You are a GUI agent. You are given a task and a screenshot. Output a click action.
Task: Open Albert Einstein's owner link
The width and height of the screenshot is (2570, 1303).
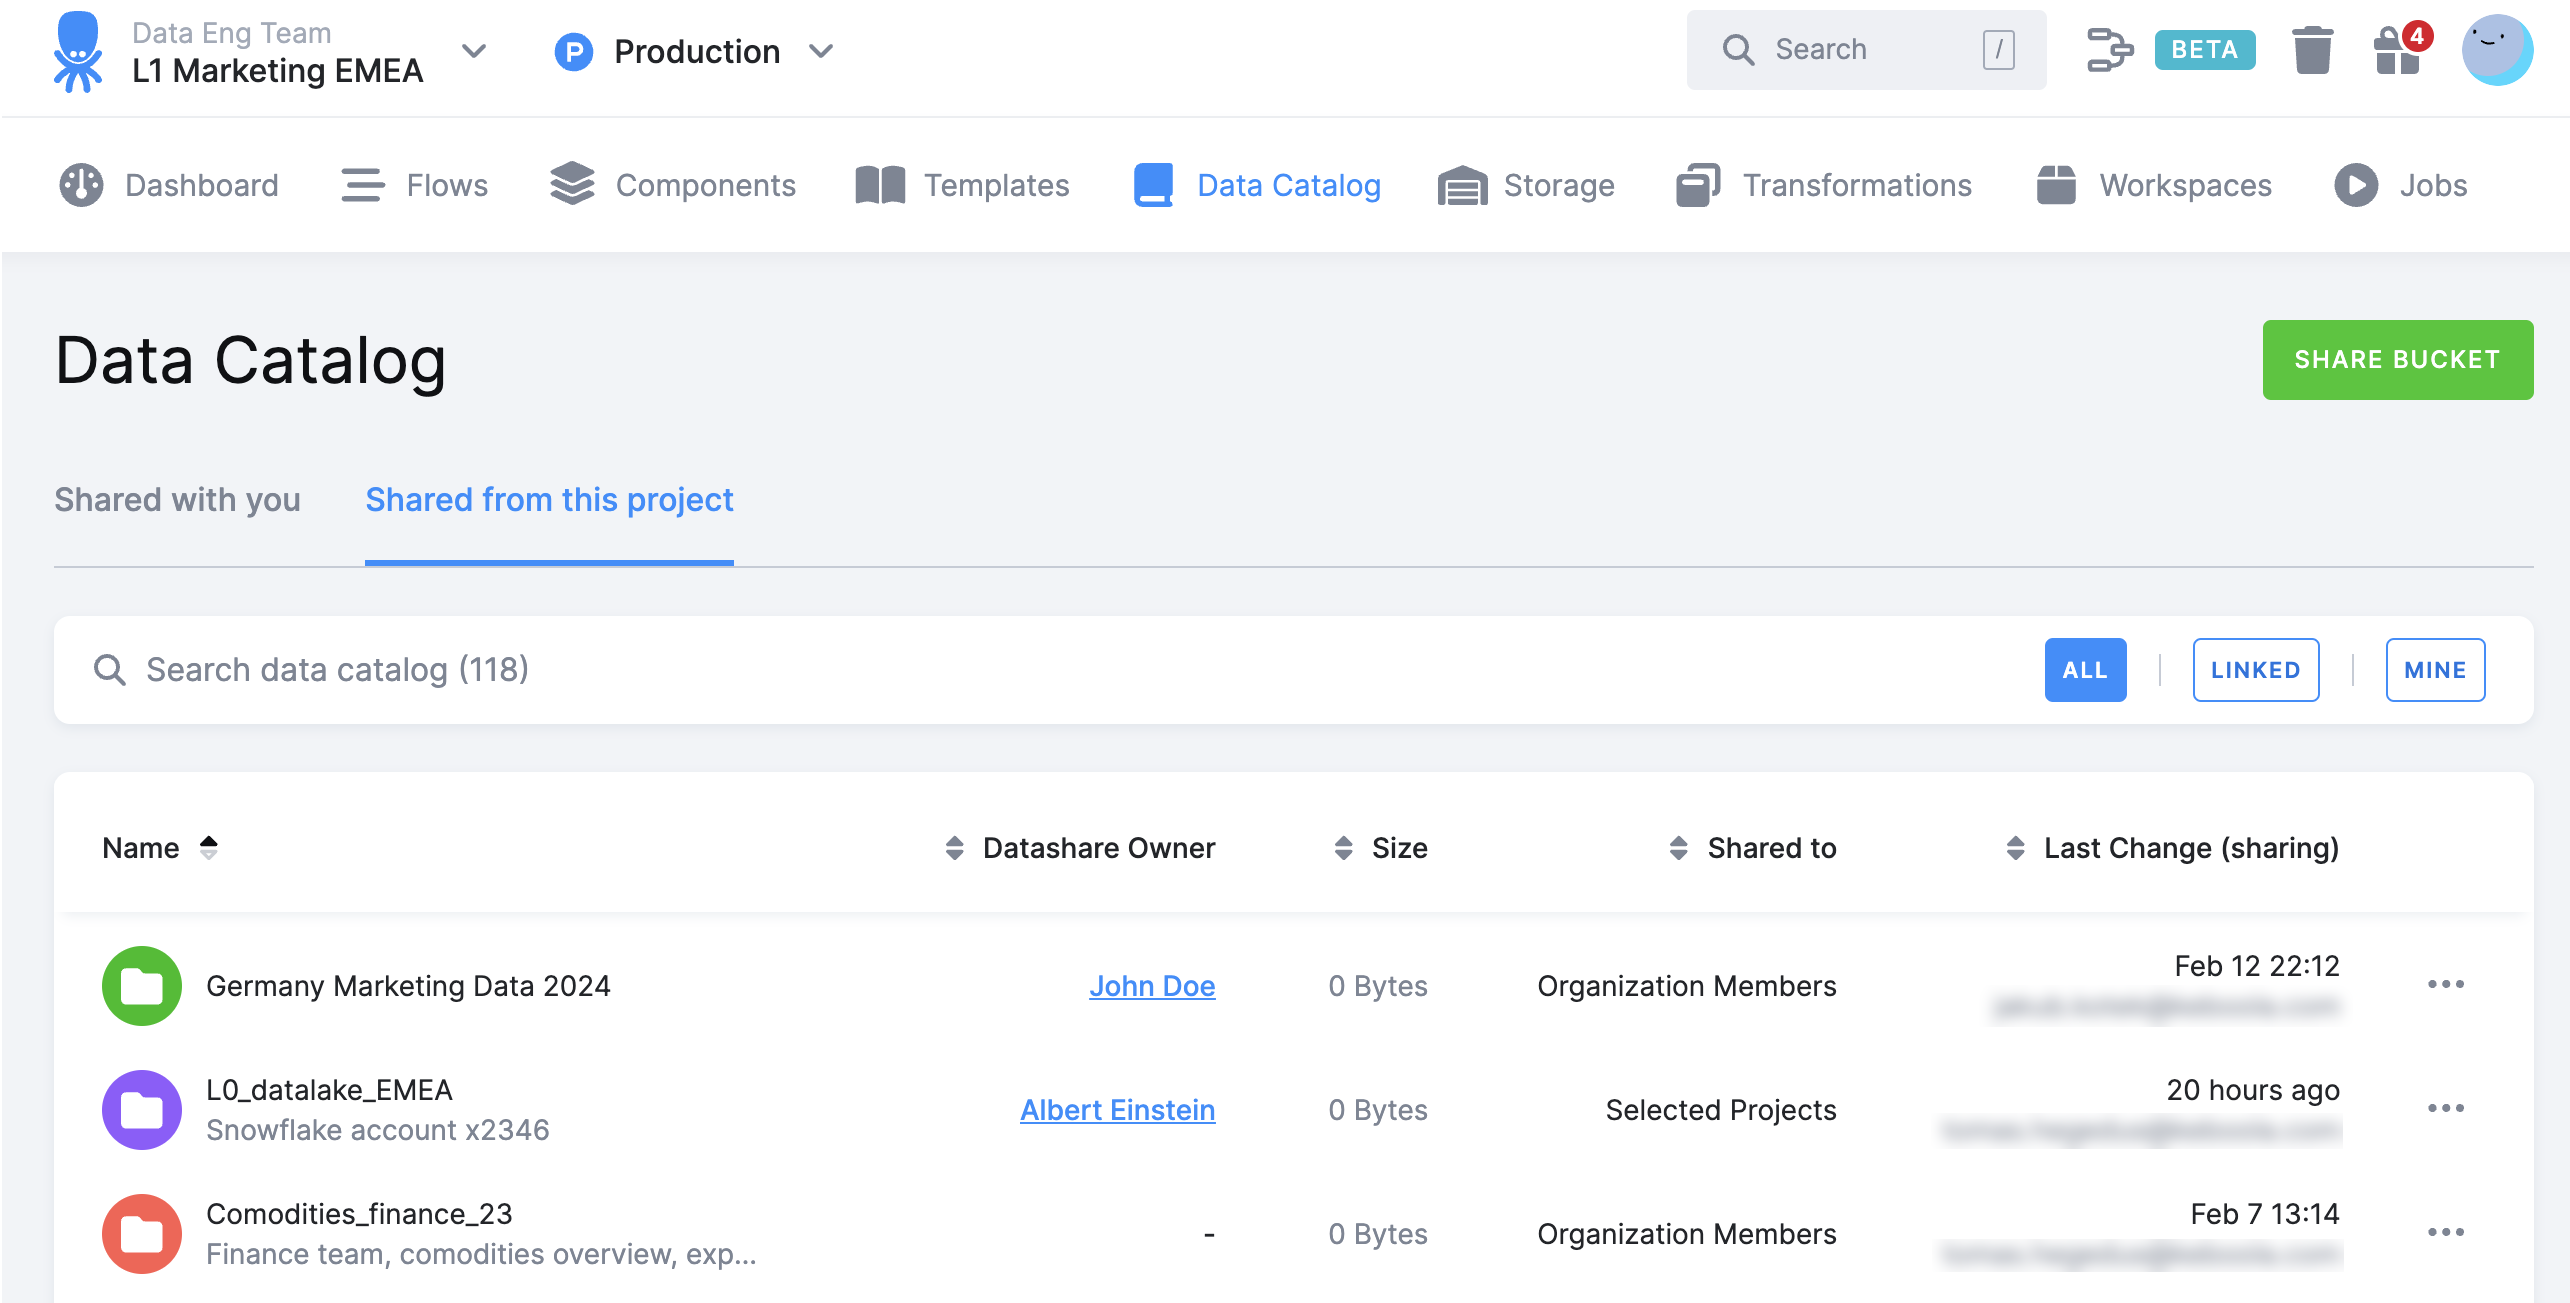tap(1117, 1110)
